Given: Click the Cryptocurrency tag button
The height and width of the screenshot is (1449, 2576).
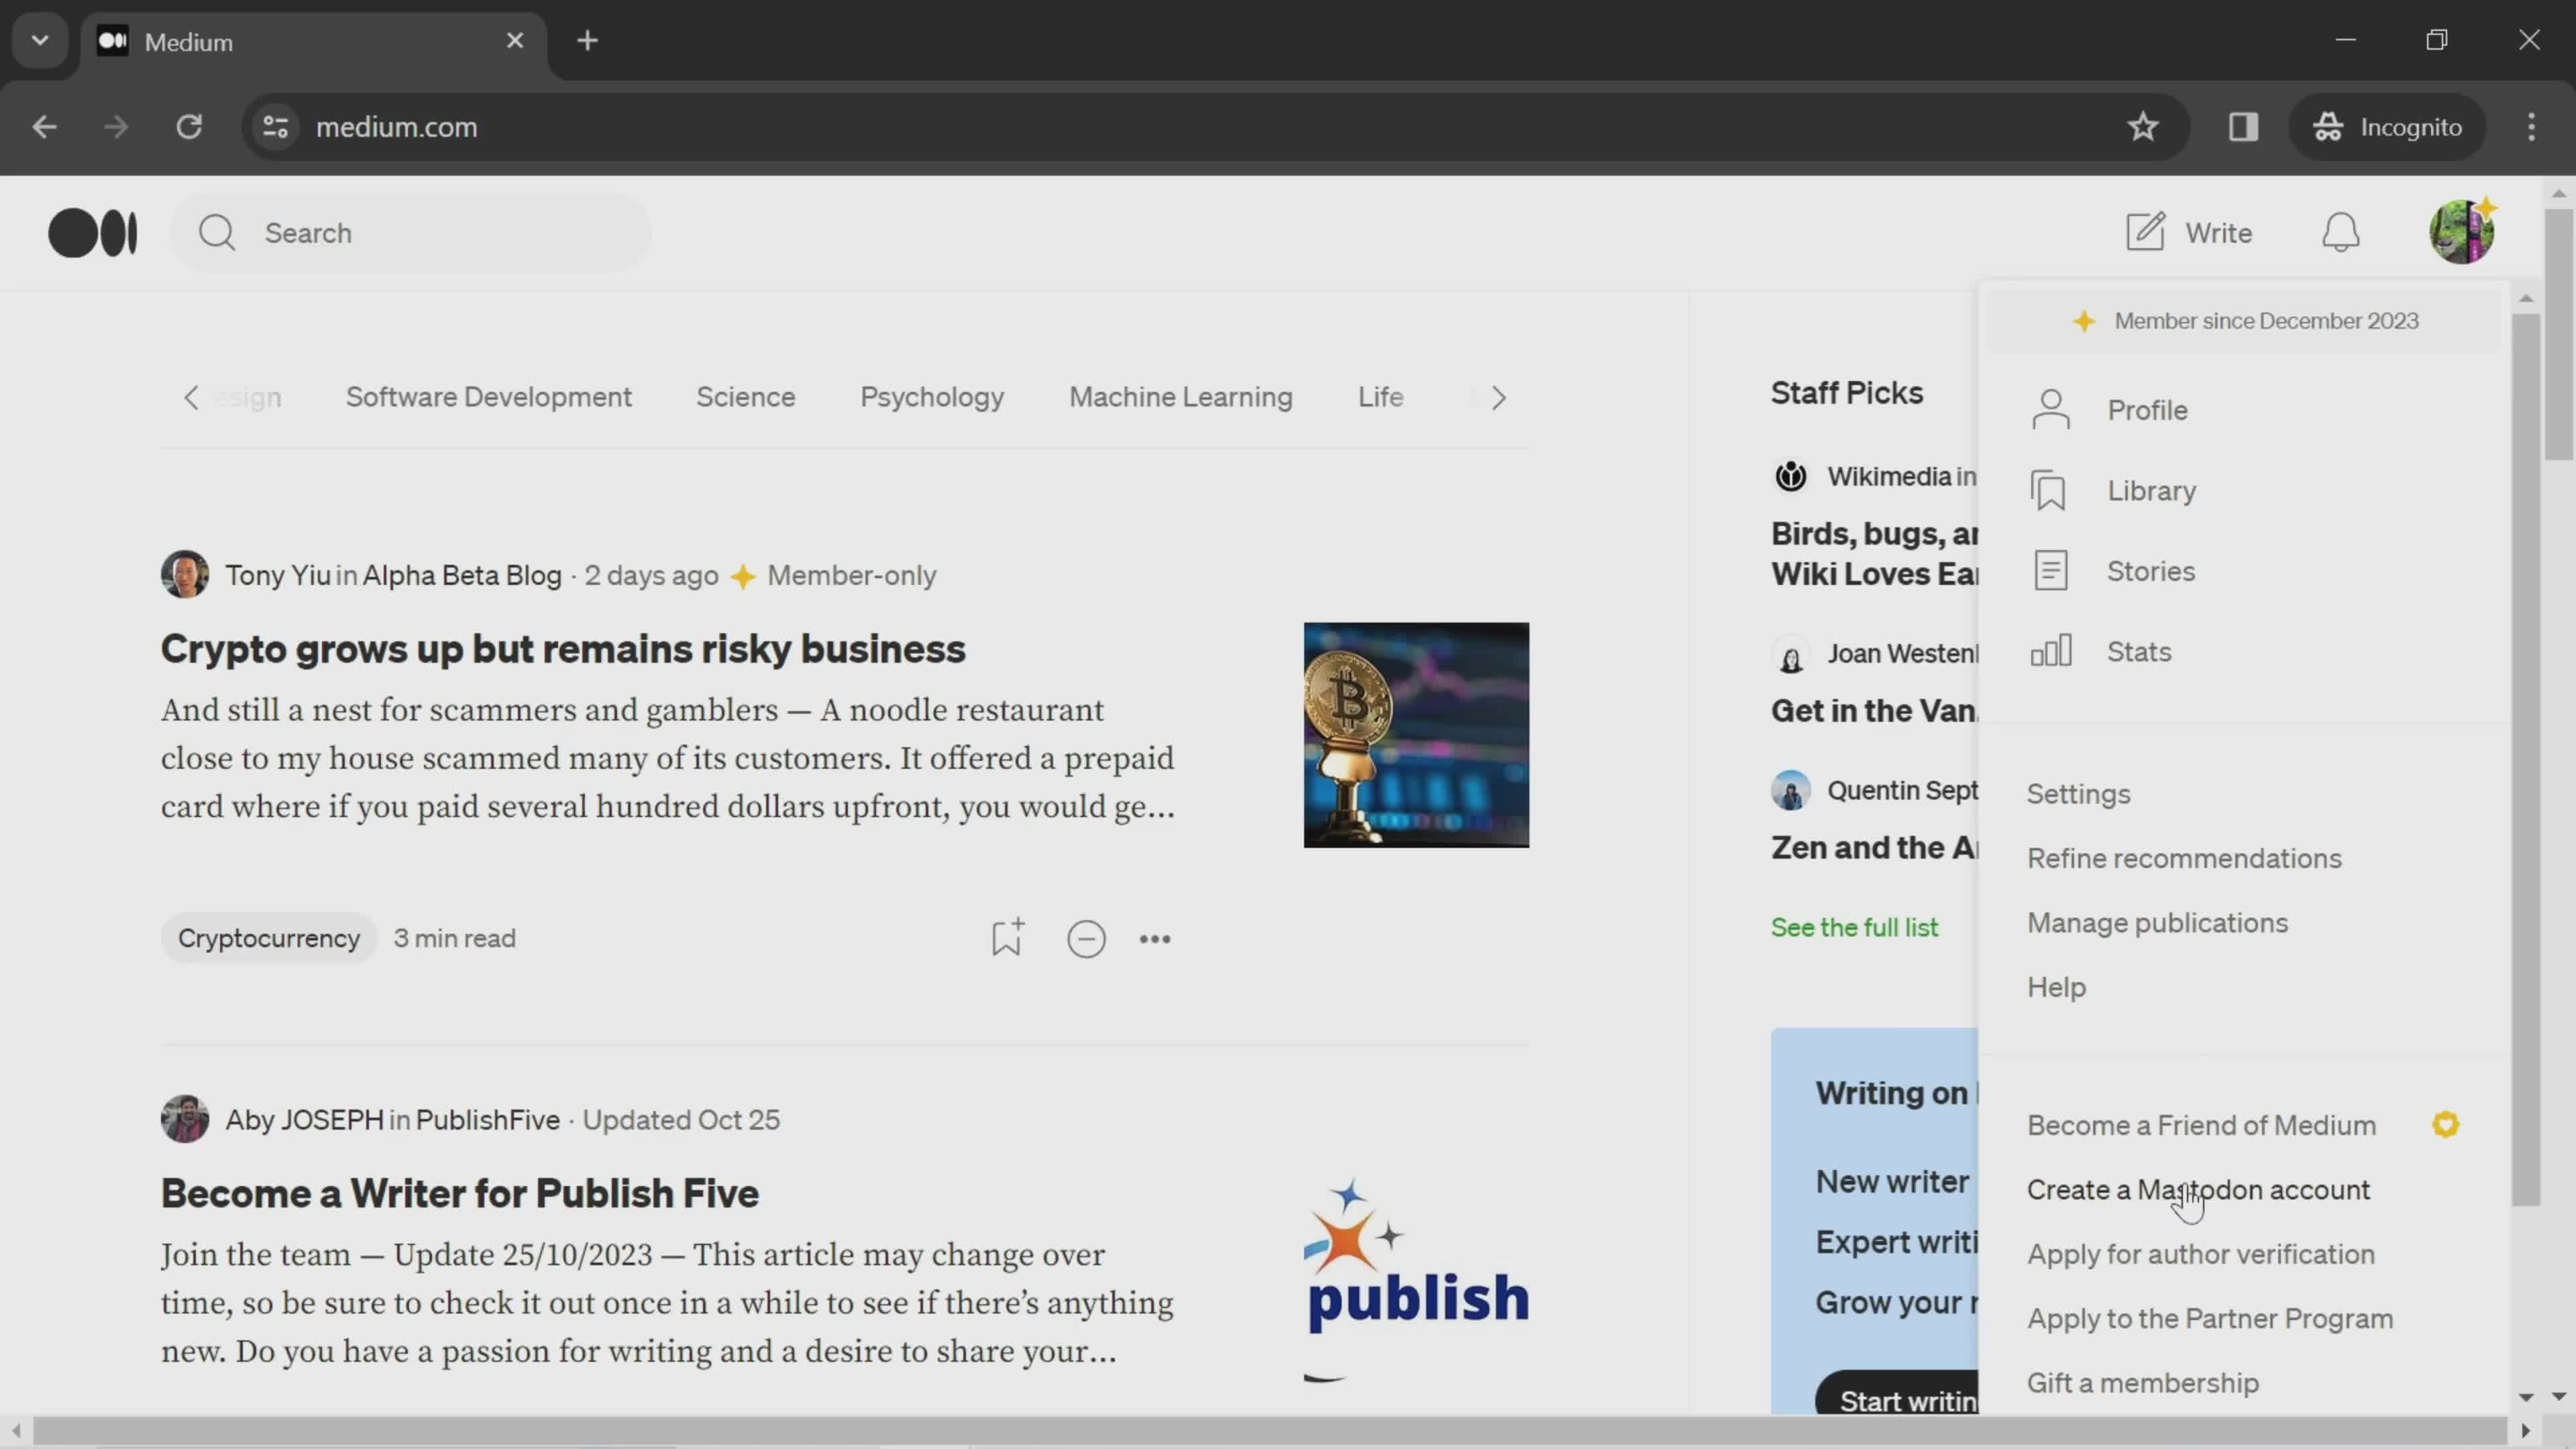Looking at the screenshot, I should (269, 938).
